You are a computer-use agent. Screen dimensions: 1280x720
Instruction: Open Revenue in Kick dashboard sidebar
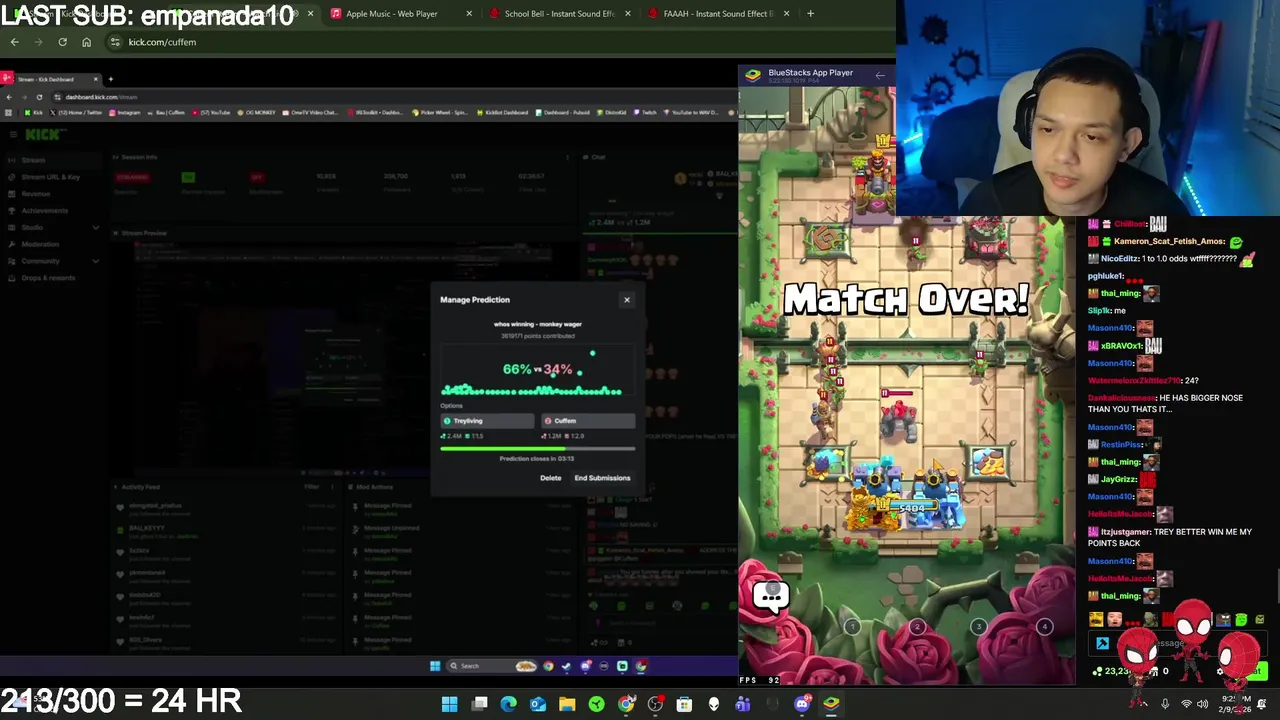[x=36, y=194]
